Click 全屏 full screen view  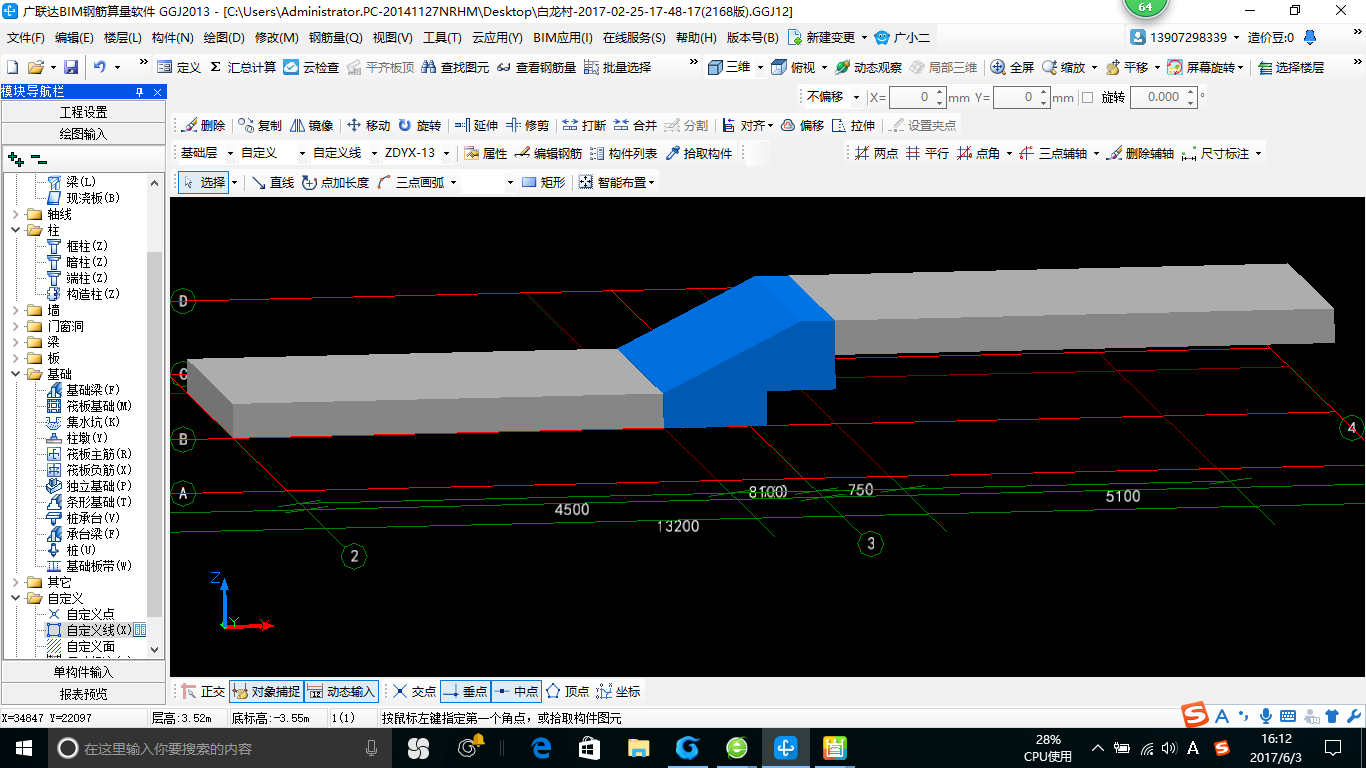[1012, 67]
